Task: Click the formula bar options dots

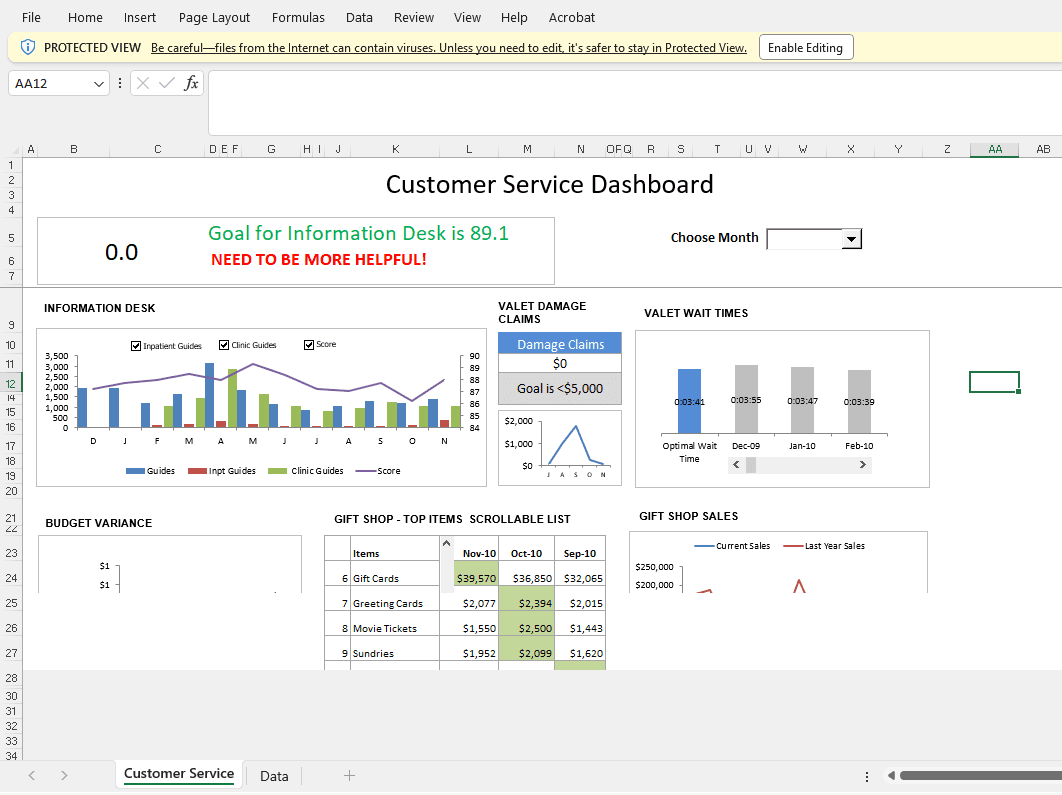Action: point(120,83)
